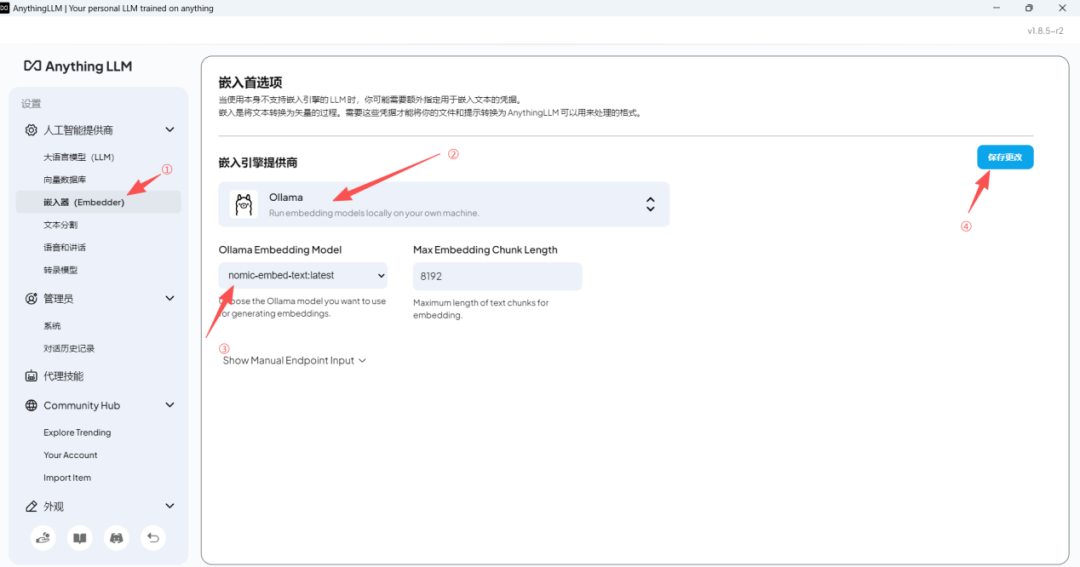Click the 外观 section label

54,506
